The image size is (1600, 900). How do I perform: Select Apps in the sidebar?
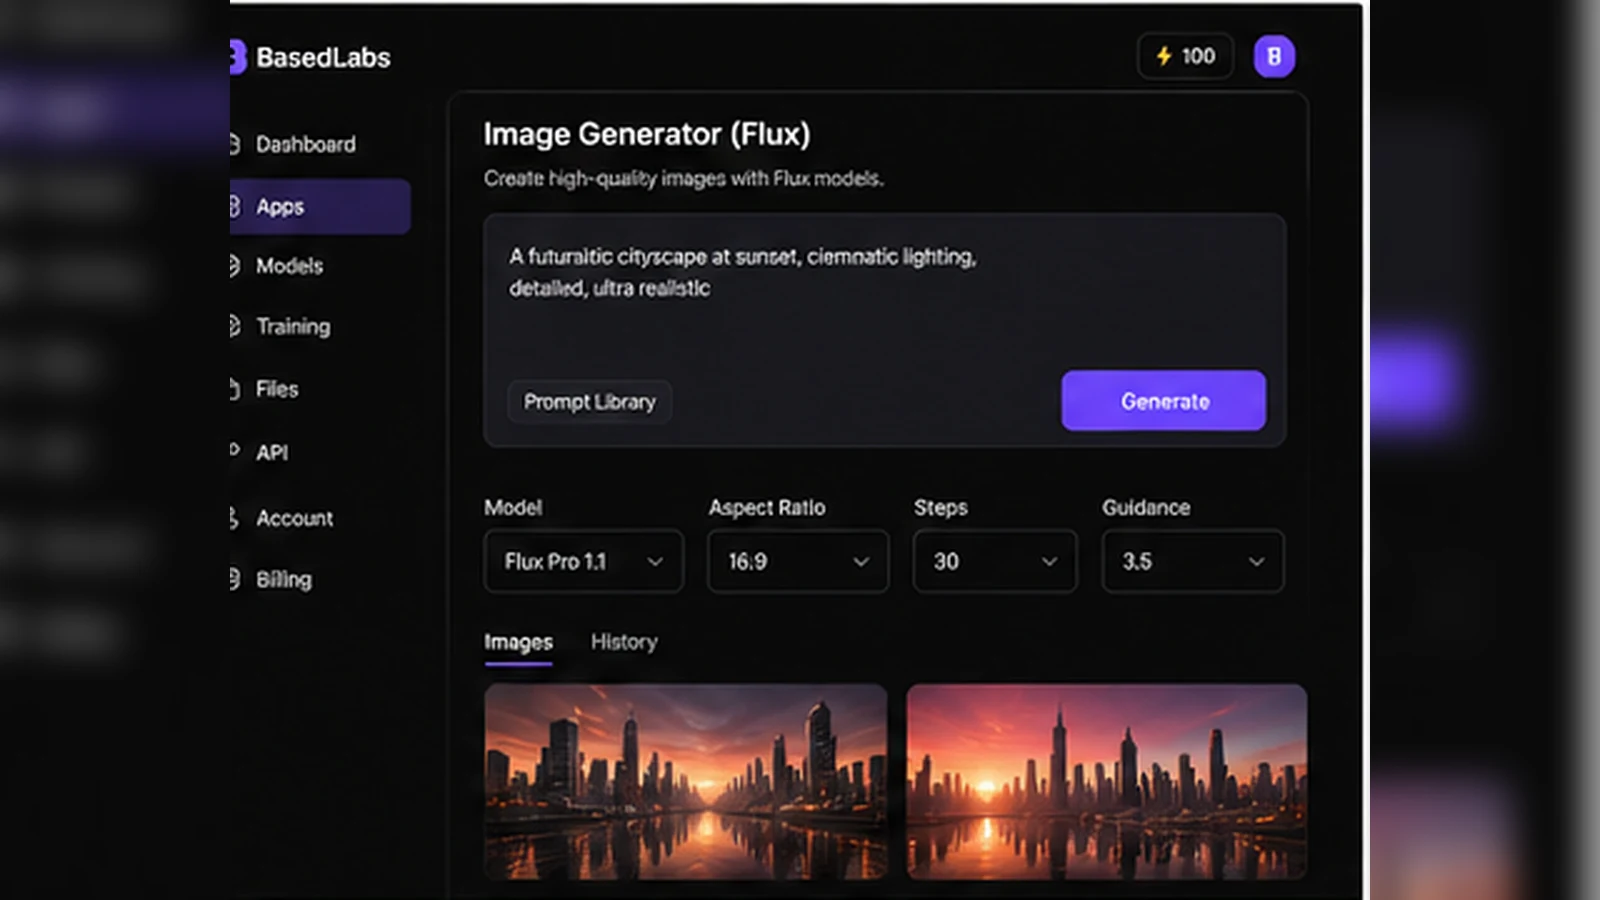click(x=320, y=207)
